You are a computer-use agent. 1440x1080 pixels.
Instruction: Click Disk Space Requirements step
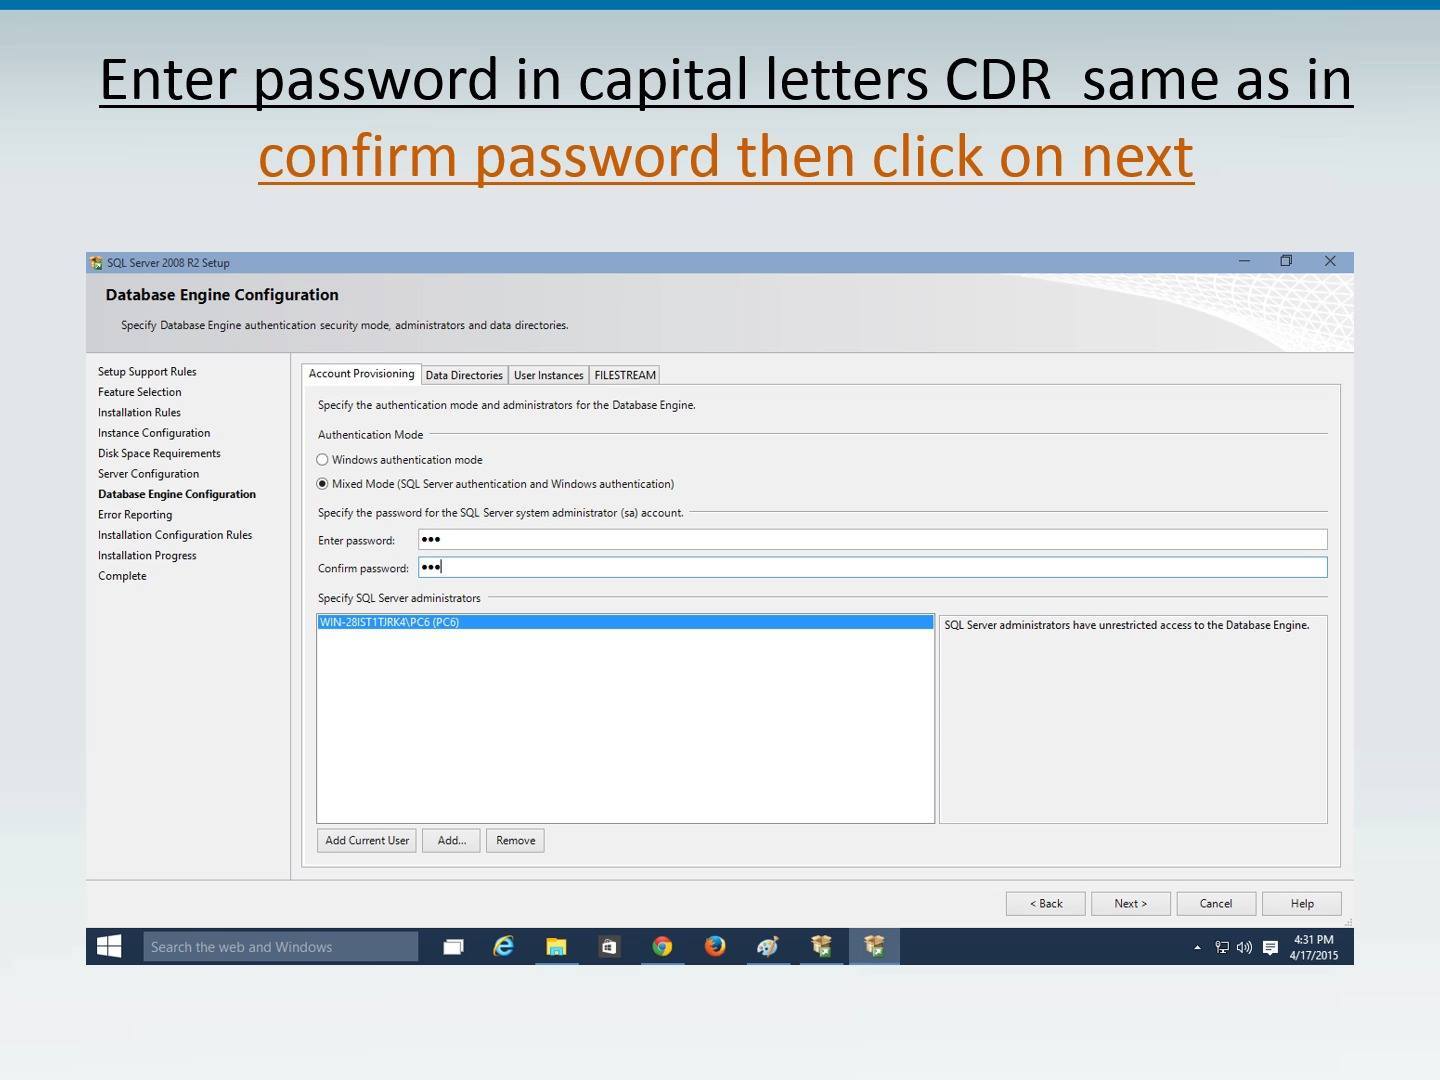point(159,453)
